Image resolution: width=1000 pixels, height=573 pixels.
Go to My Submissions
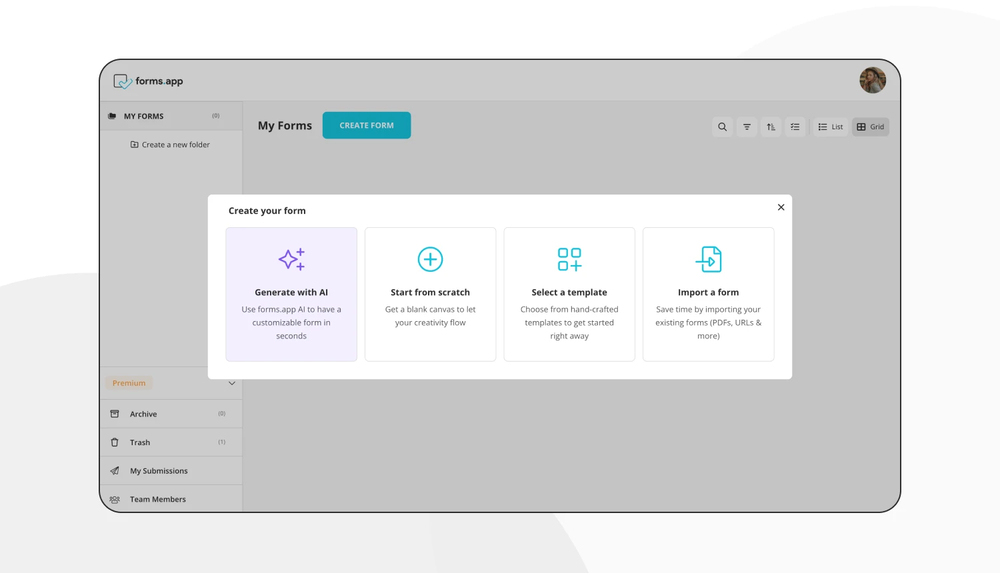pos(158,471)
